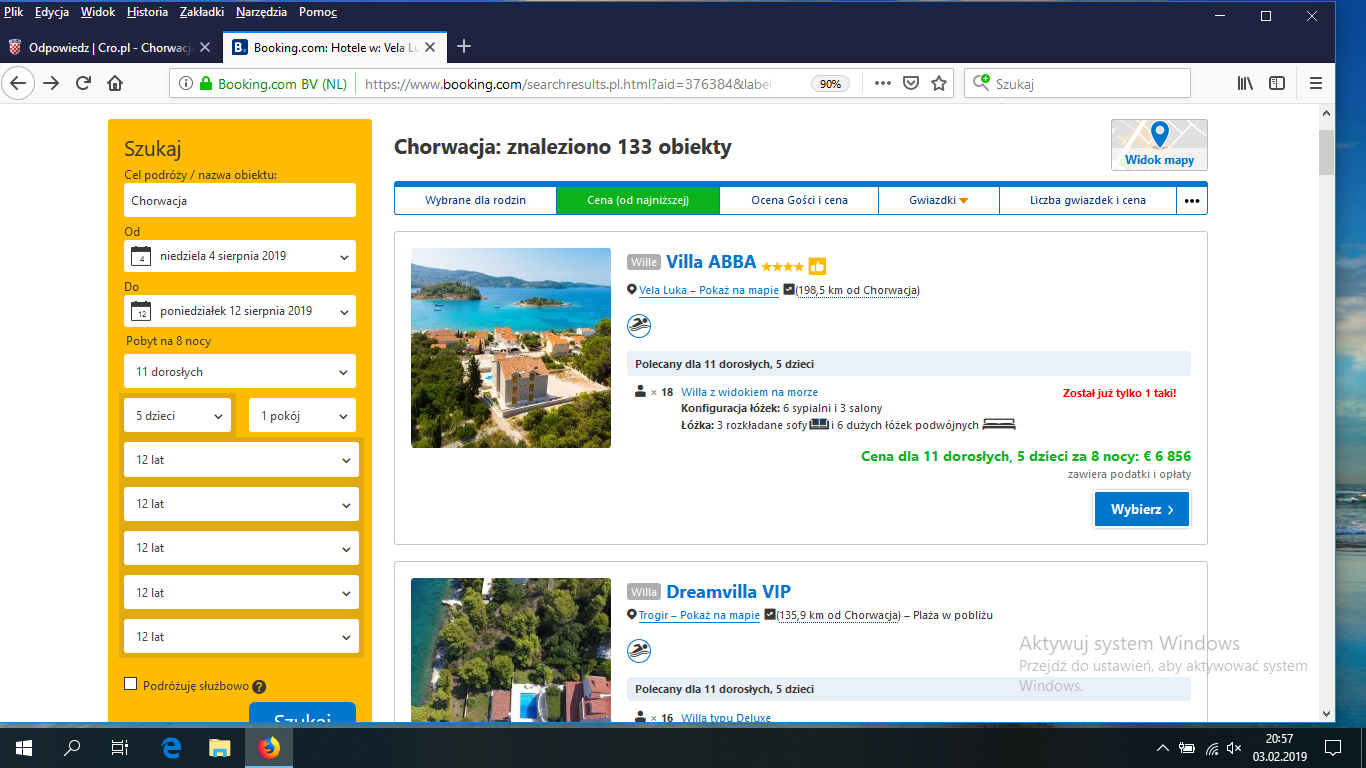Screen dimensions: 1366x768
Task: Select the Ocena Gości i cena tab
Action: click(x=799, y=200)
